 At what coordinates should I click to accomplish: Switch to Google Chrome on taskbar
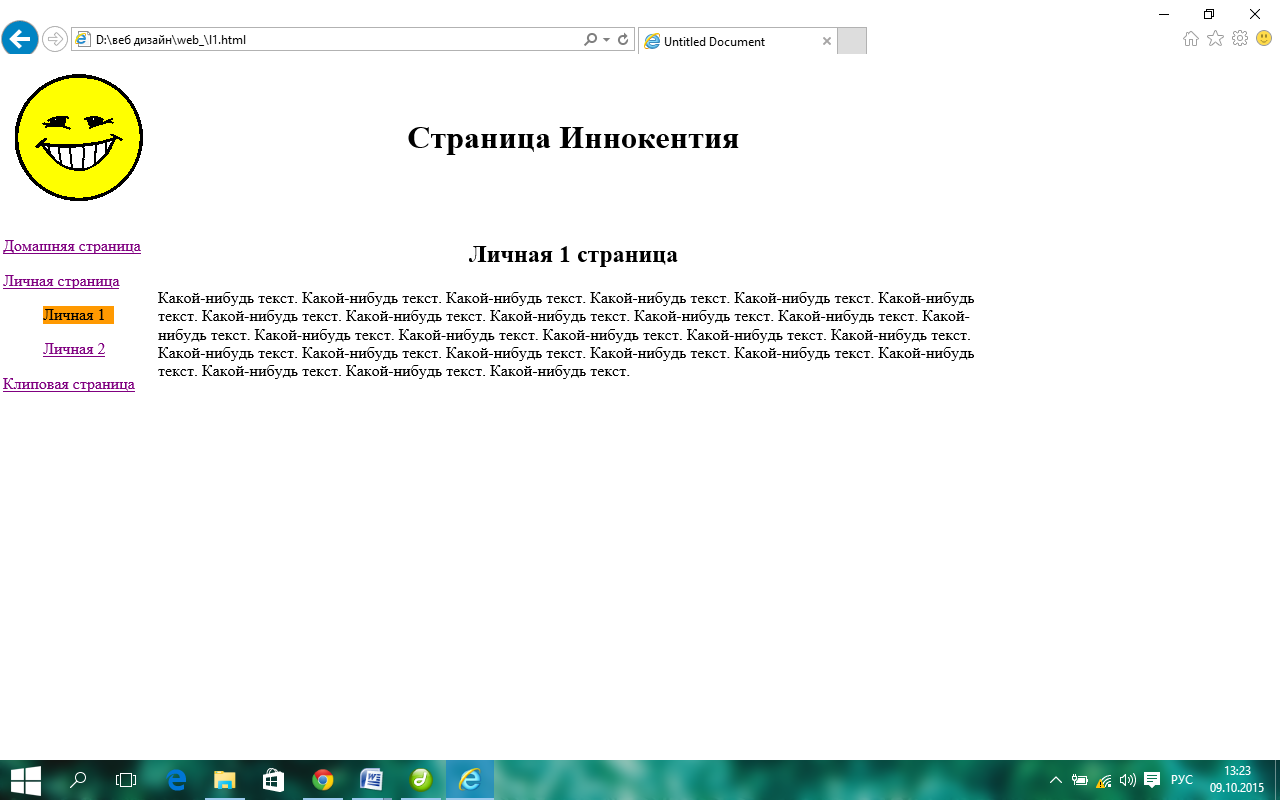pos(322,780)
